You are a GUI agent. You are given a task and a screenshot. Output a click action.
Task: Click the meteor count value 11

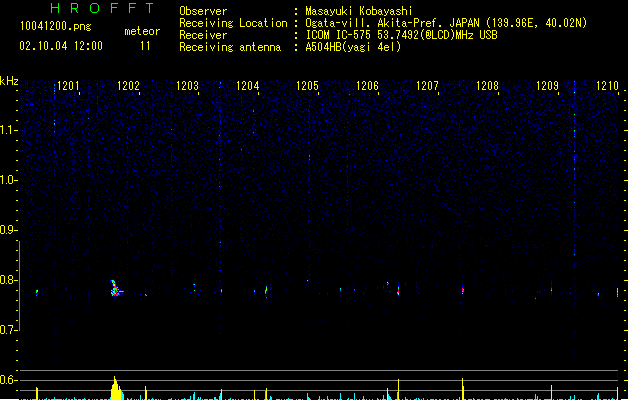click(x=145, y=46)
